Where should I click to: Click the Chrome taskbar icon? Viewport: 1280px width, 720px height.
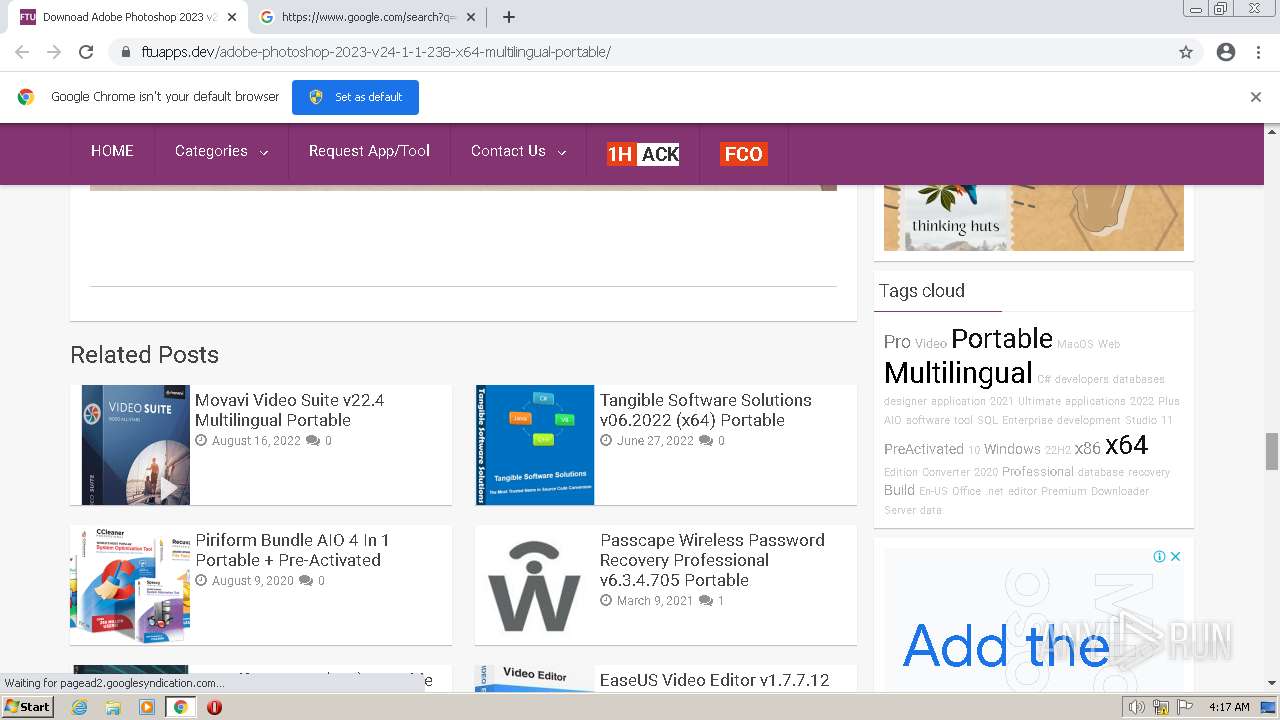click(x=181, y=707)
